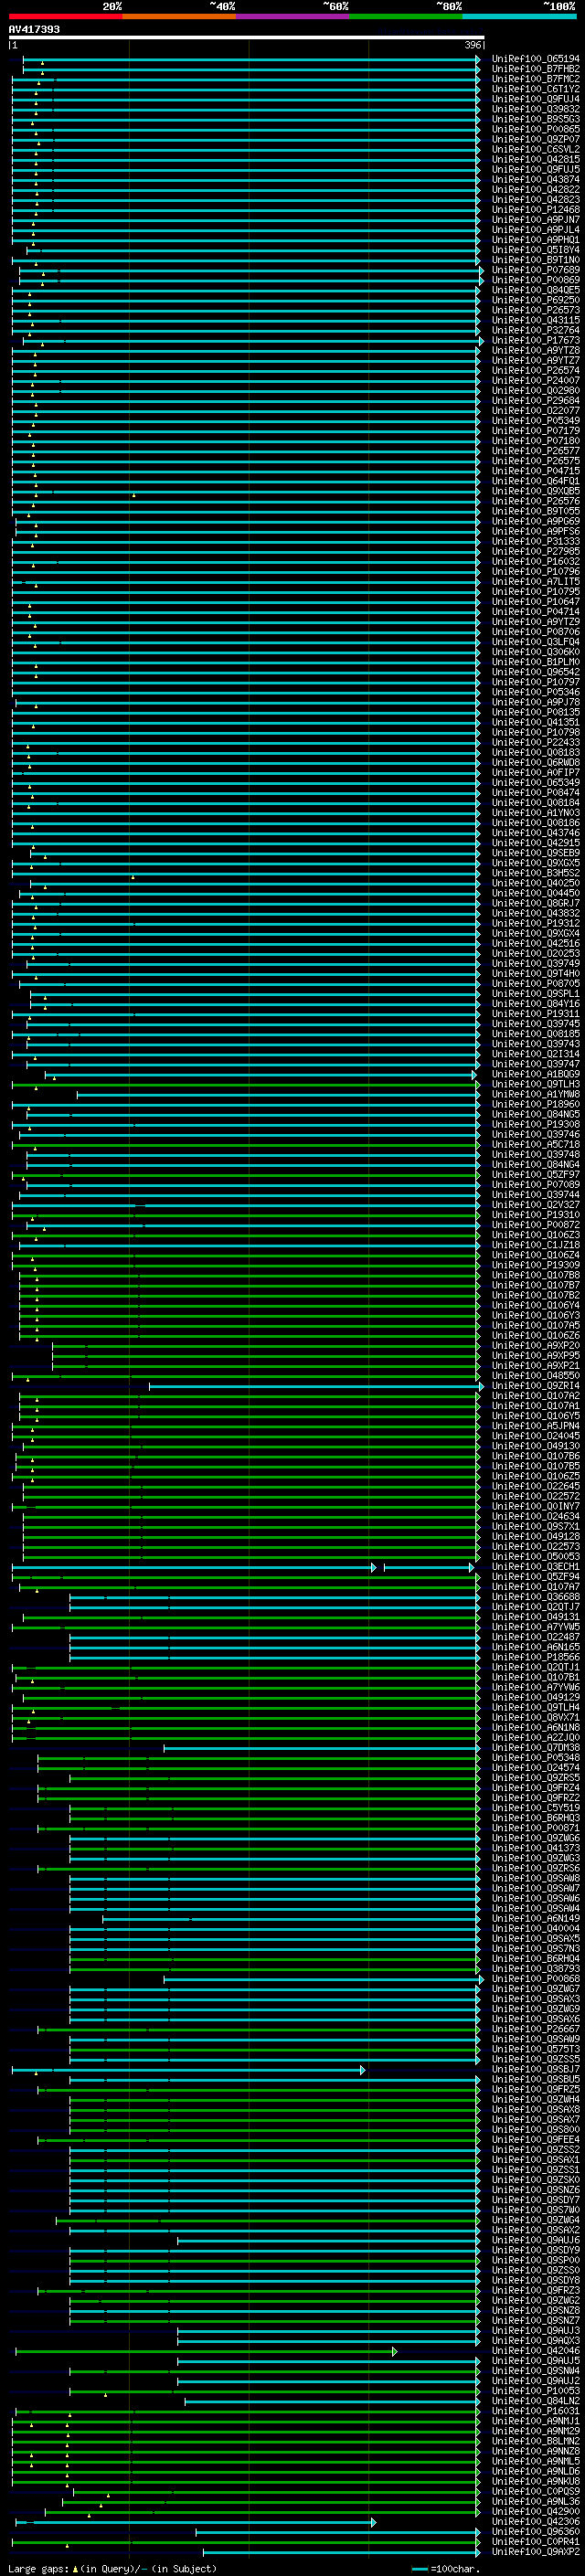The height and width of the screenshot is (2576, 585).
Task: Open hit UniRef100_P69250
Action: [x=535, y=300]
